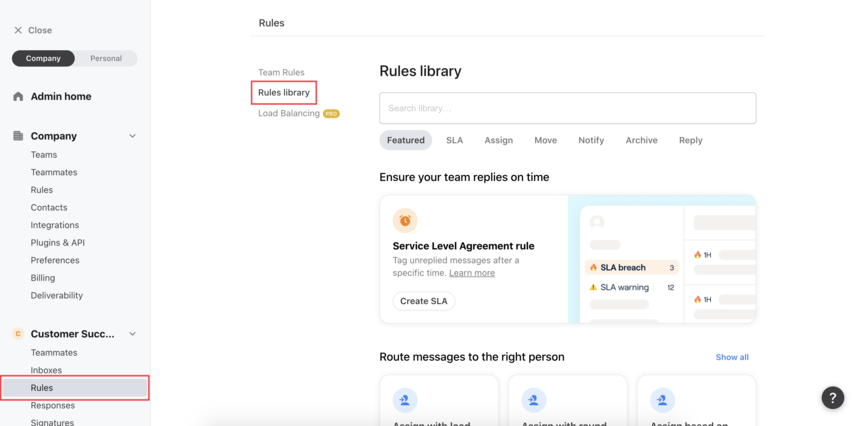860x426 pixels.
Task: Open Teammates under Company
Action: [54, 172]
